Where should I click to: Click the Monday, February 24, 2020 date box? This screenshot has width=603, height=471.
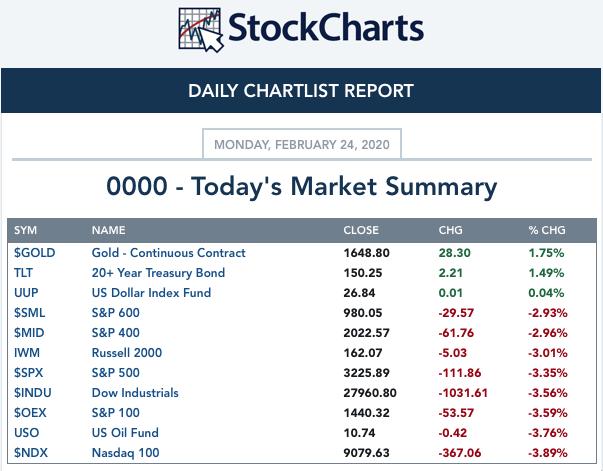(x=302, y=144)
